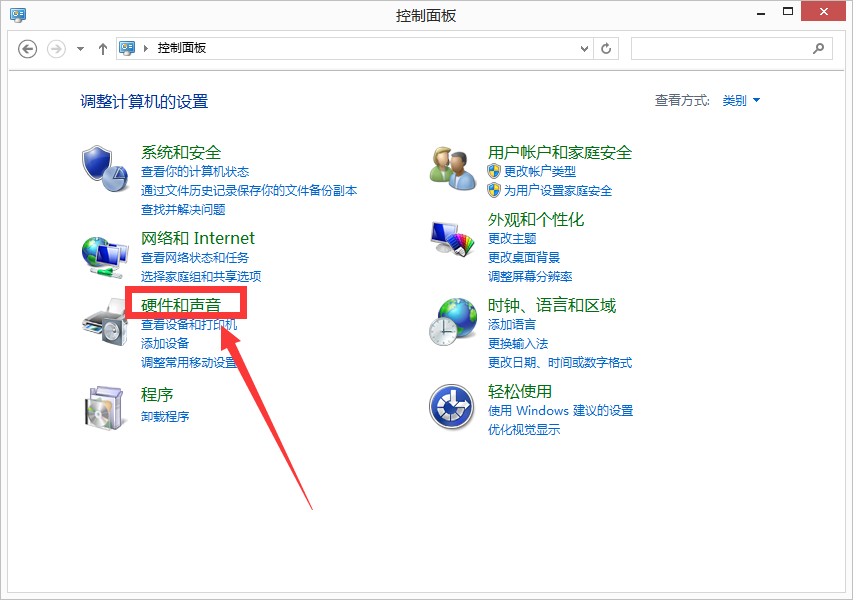
Task: Expand the breadcrumb arrow before 控制面板
Action: pyautogui.click(x=146, y=48)
